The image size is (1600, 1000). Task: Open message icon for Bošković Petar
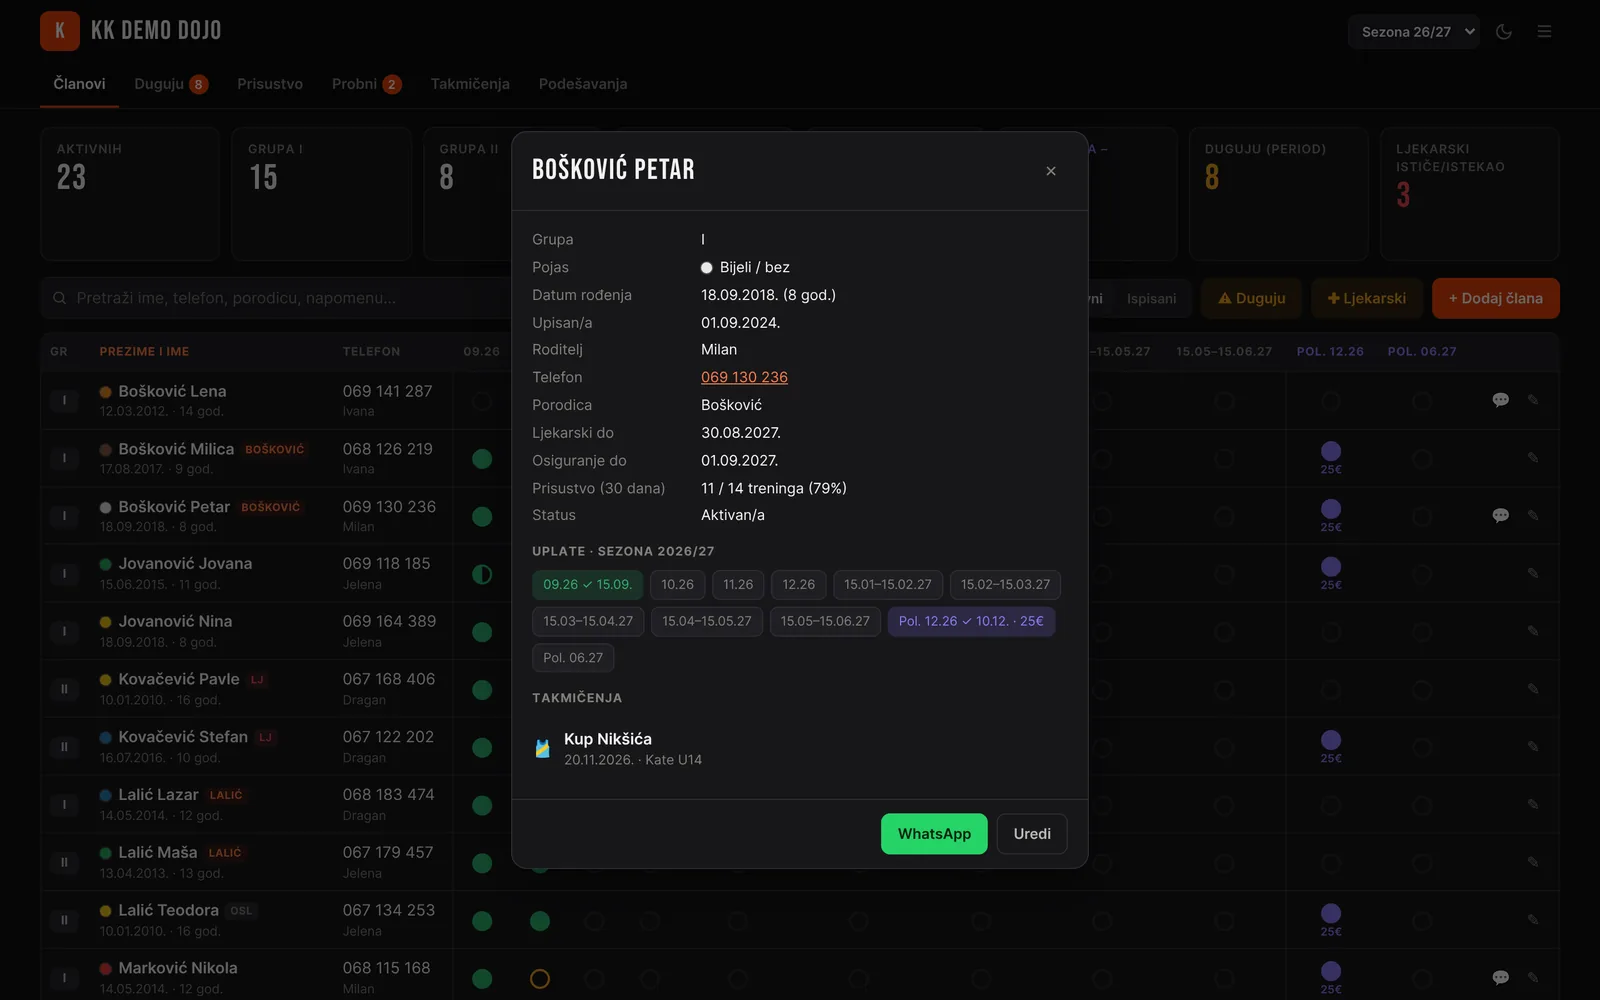tap(1501, 516)
